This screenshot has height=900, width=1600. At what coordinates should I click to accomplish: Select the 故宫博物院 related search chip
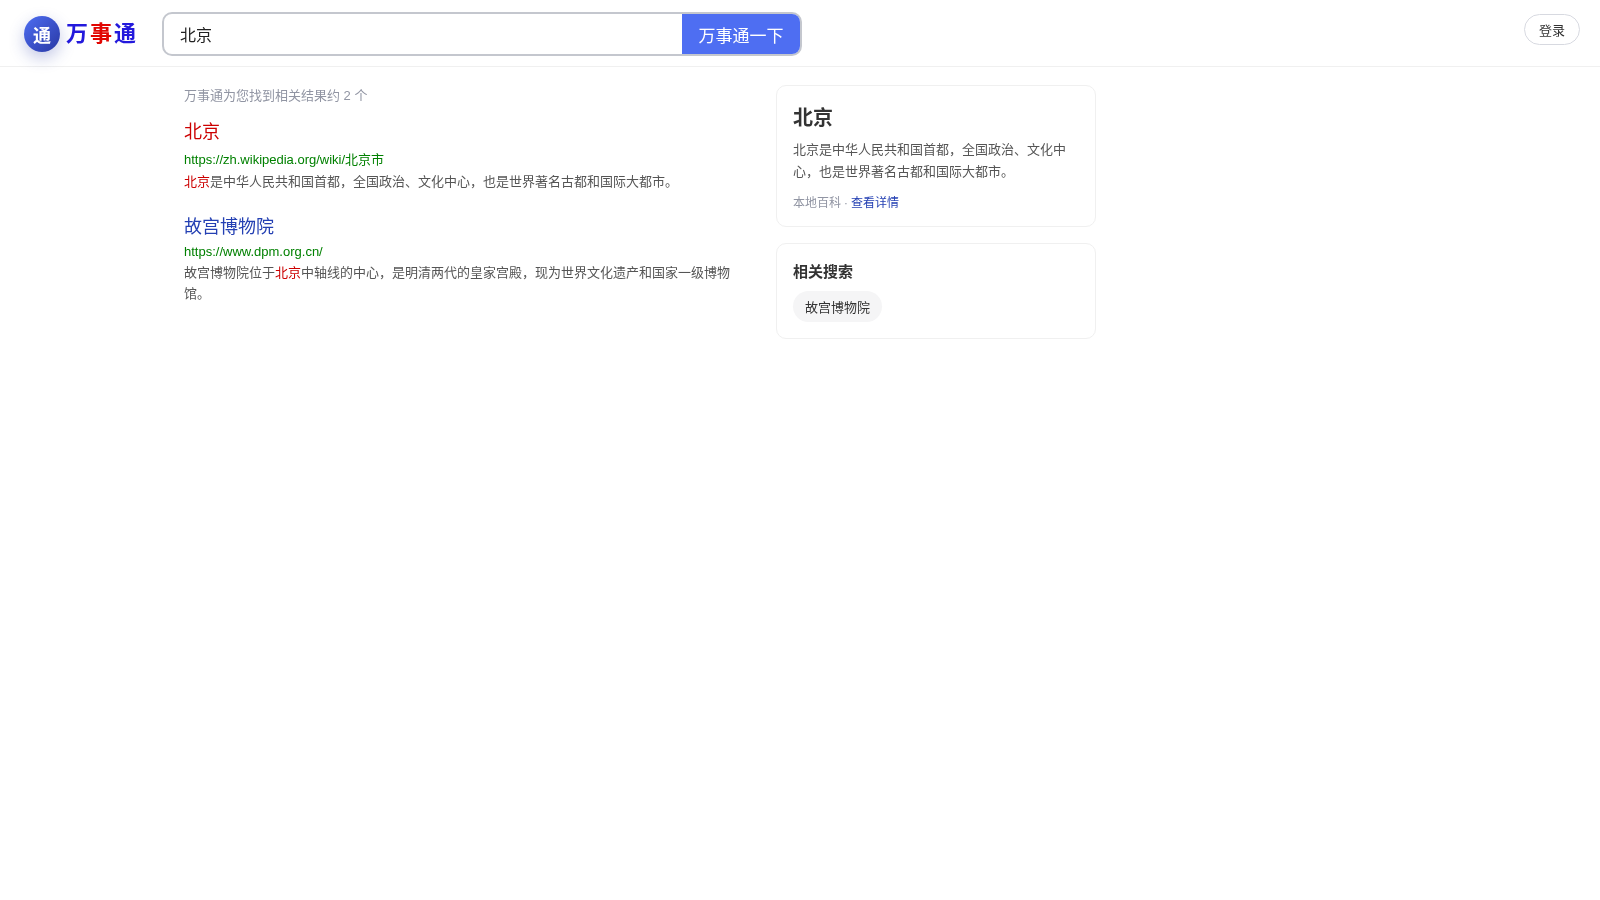(837, 307)
